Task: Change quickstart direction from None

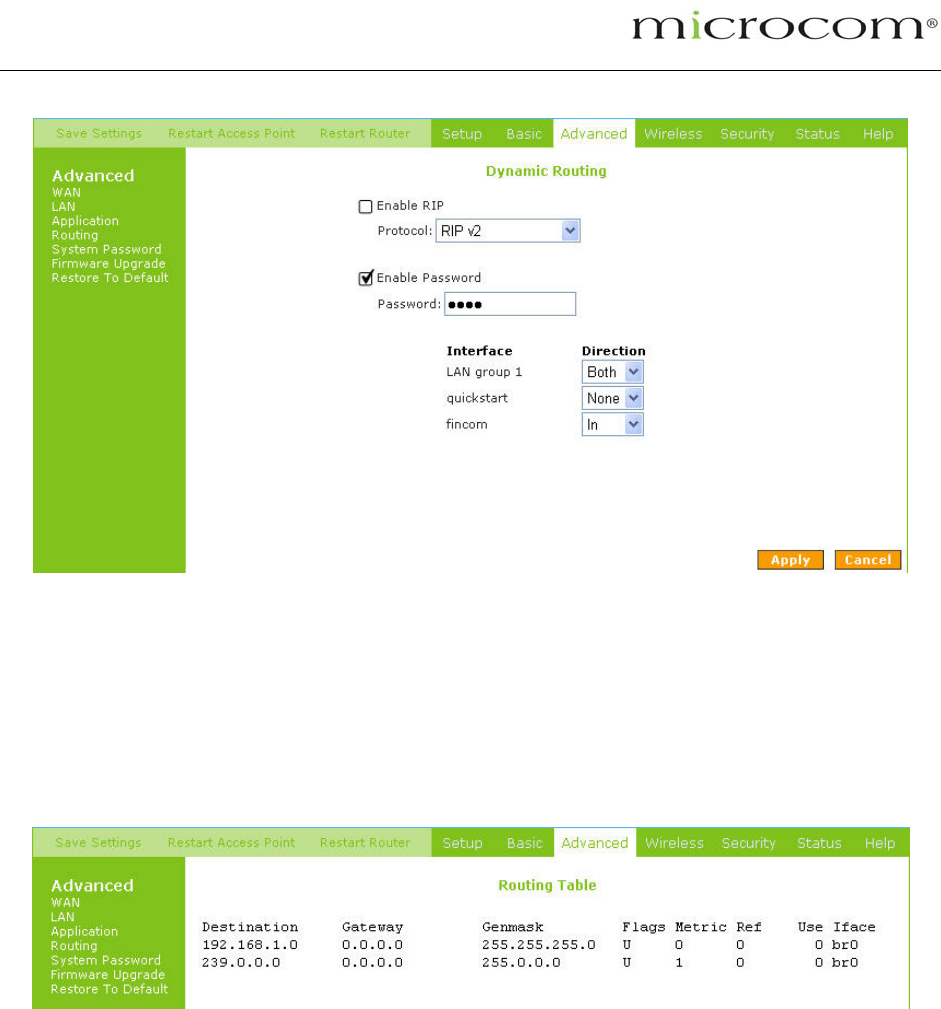Action: [x=612, y=398]
